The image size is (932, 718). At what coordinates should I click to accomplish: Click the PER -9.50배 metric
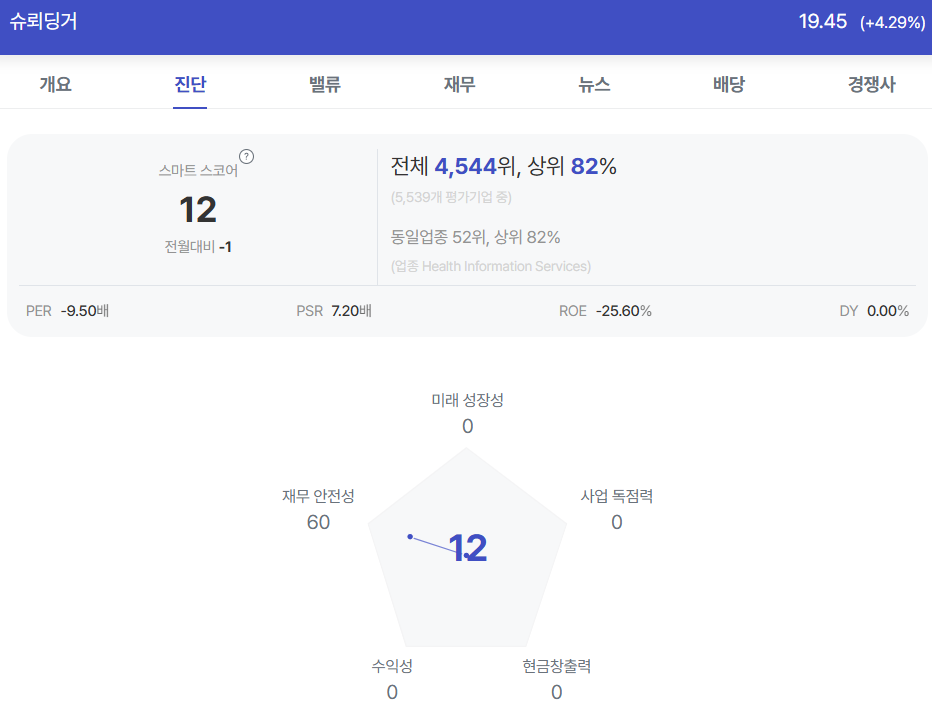click(x=67, y=311)
